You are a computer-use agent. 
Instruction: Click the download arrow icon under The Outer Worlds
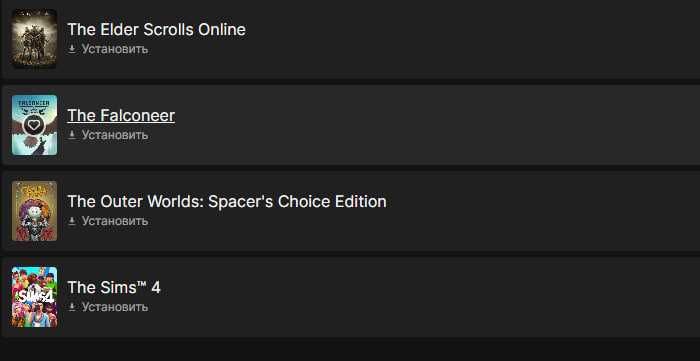[x=72, y=221]
